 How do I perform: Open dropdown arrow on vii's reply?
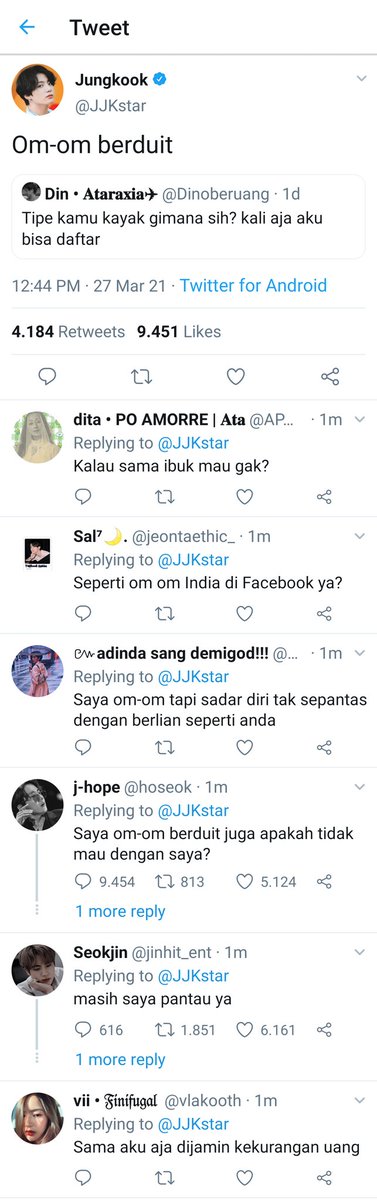coord(360,1100)
